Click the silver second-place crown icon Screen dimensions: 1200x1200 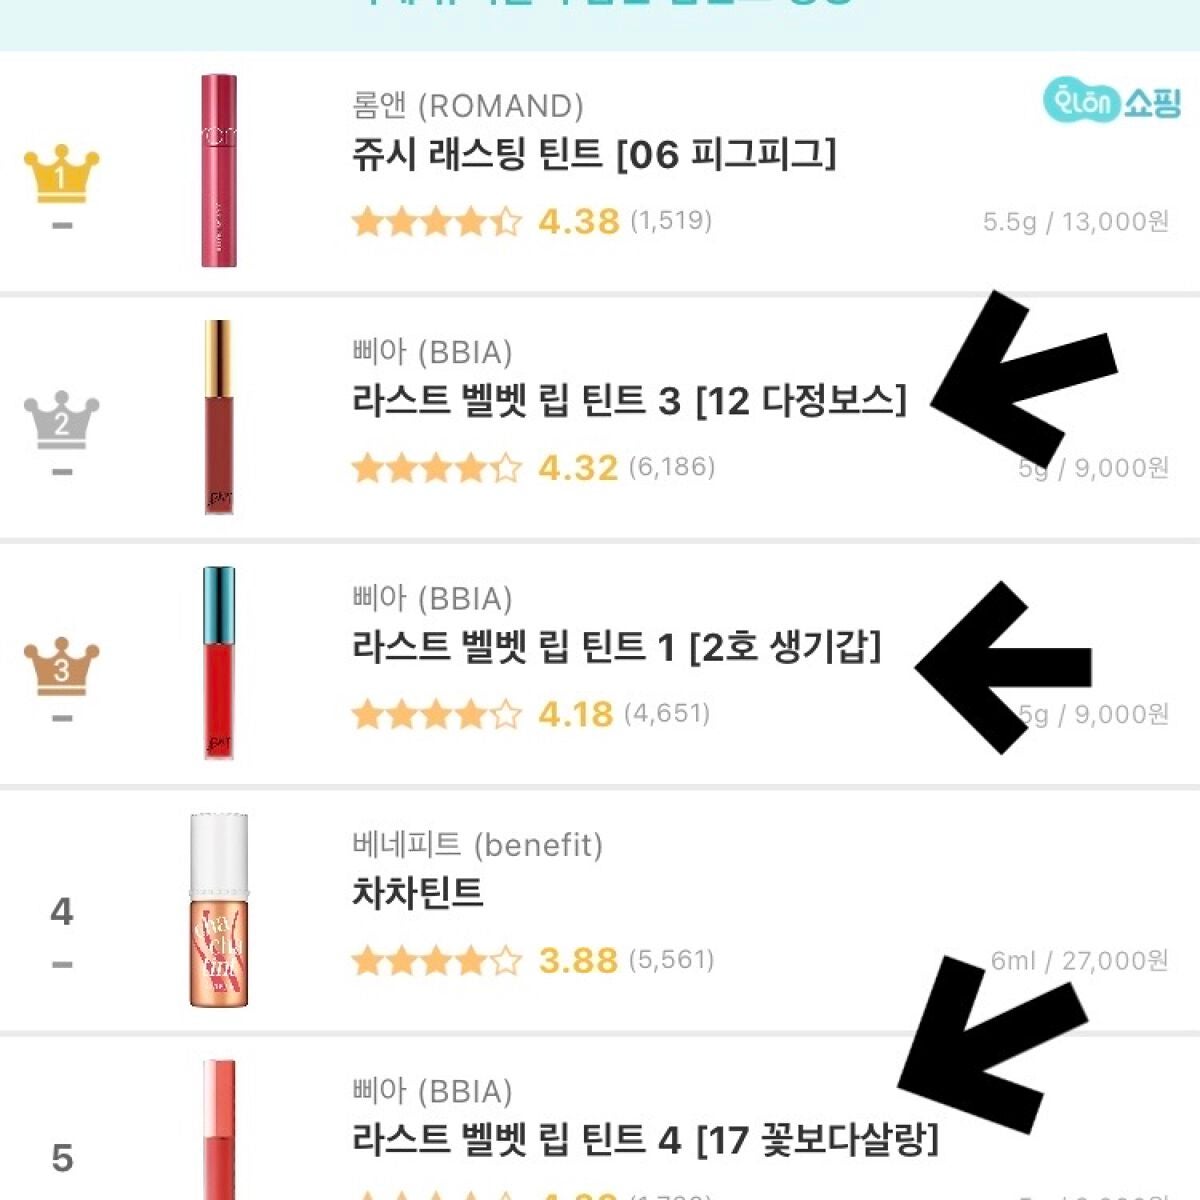click(61, 420)
